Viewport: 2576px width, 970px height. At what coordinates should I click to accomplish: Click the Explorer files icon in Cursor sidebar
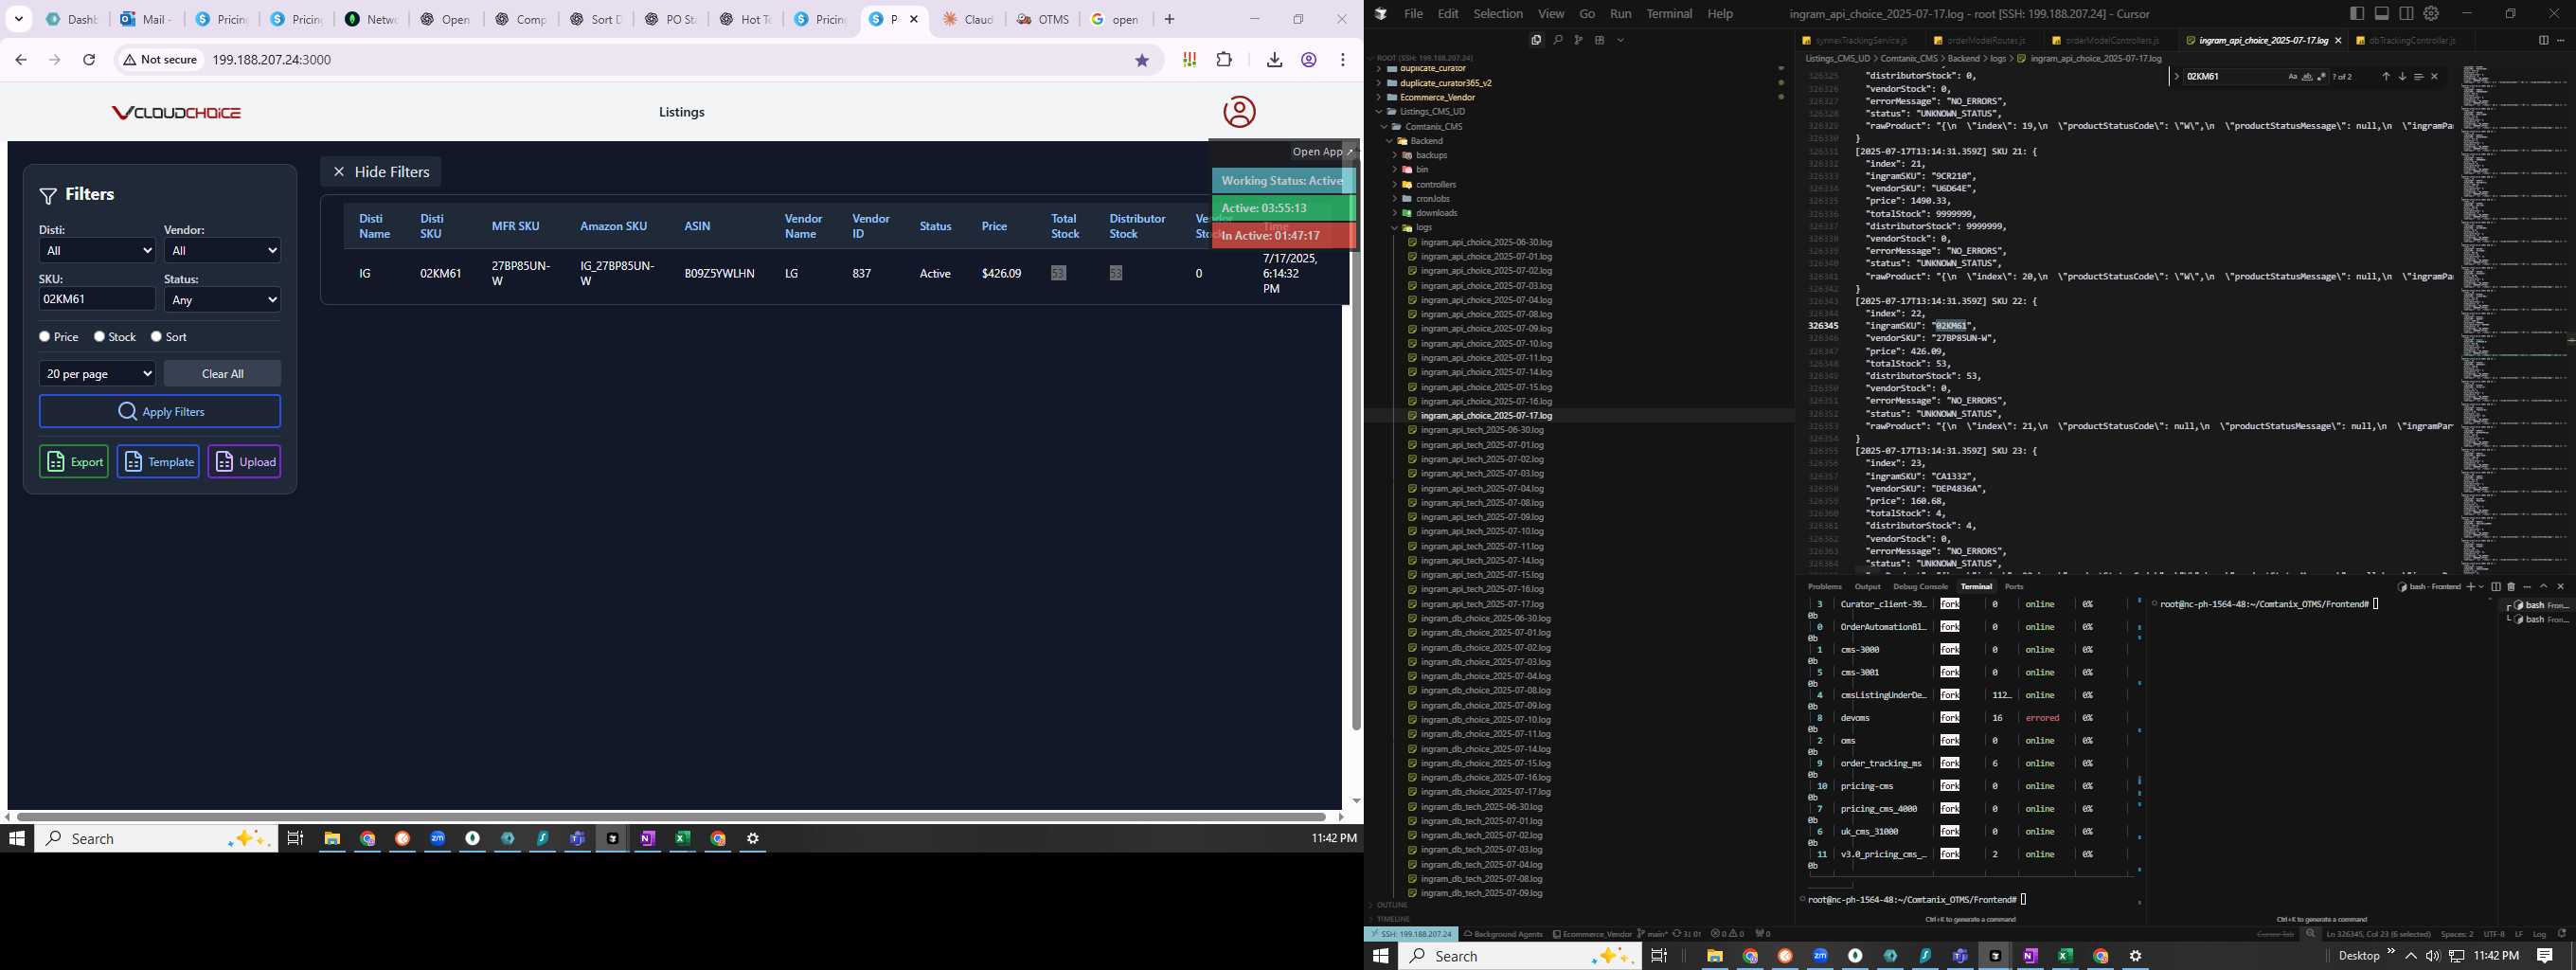(1536, 40)
